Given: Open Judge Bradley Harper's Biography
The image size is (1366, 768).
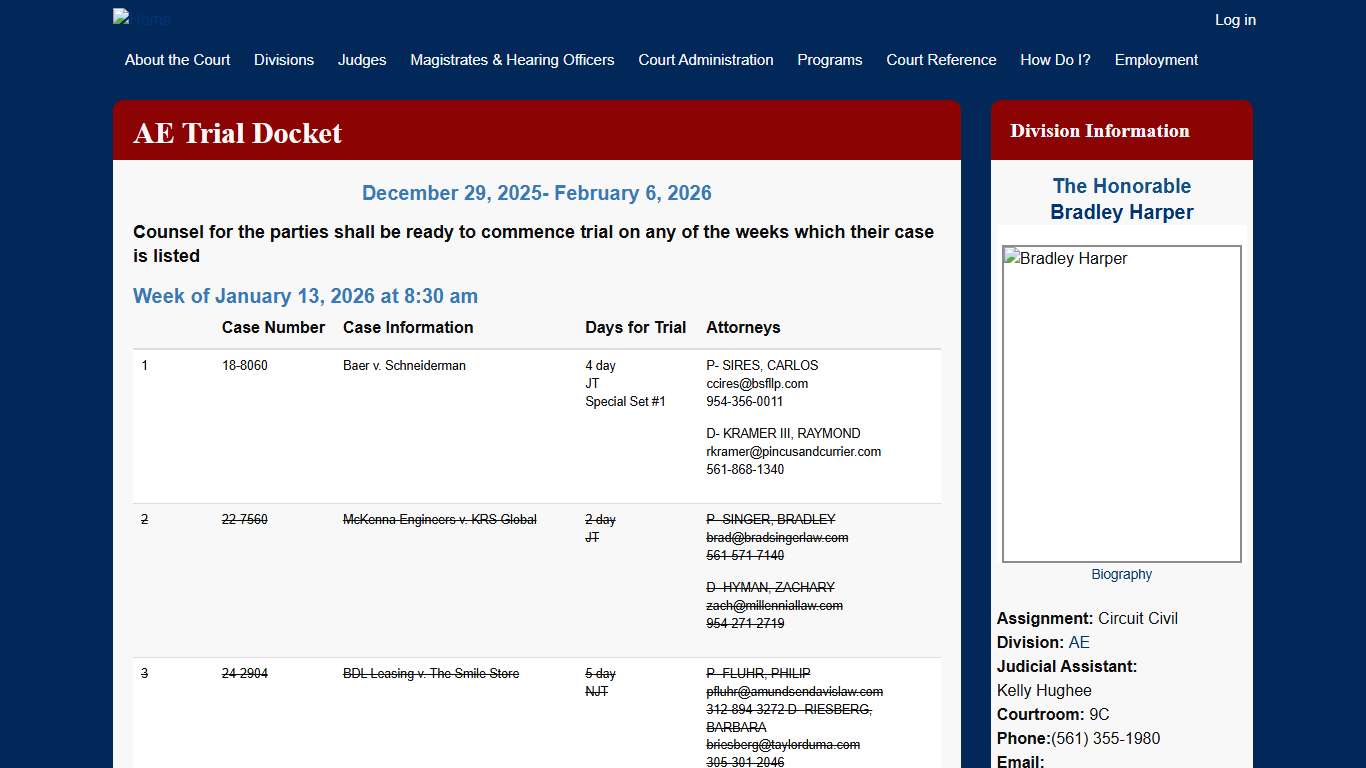Looking at the screenshot, I should pyautogui.click(x=1121, y=574).
